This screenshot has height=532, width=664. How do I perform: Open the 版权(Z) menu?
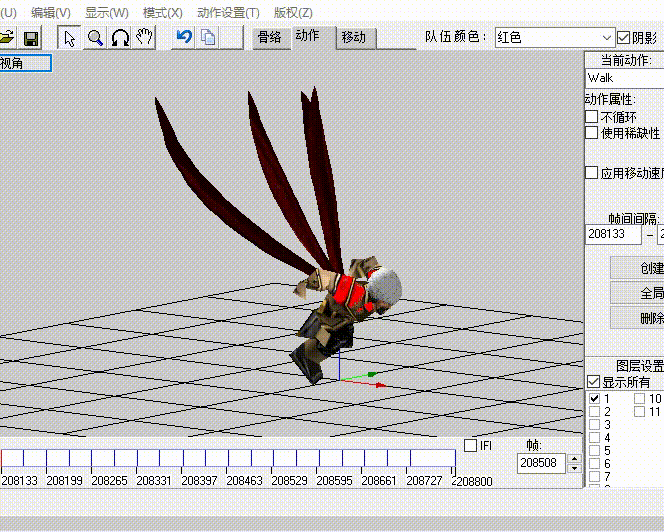293,13
